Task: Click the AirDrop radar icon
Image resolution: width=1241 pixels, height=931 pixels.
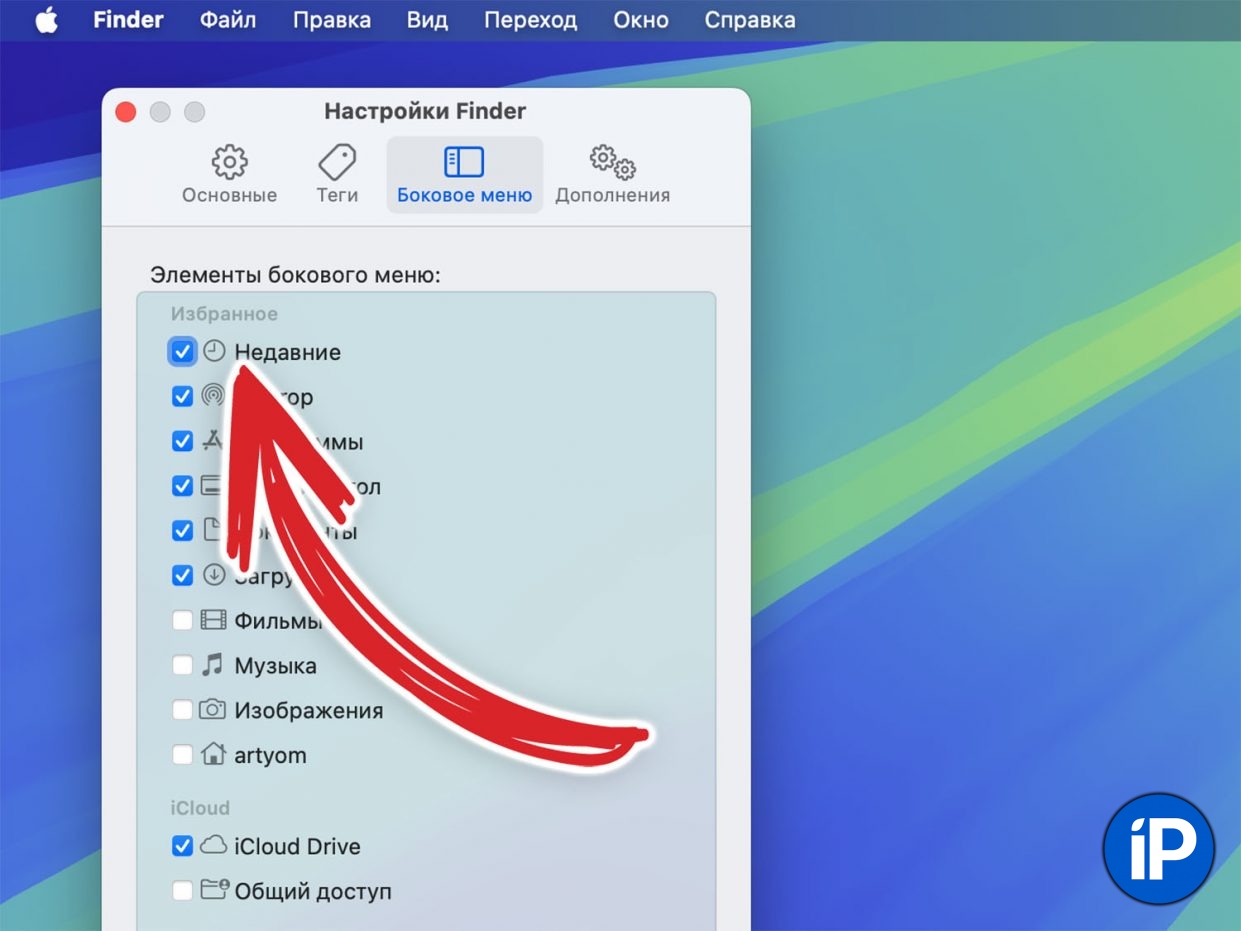Action: pos(212,396)
